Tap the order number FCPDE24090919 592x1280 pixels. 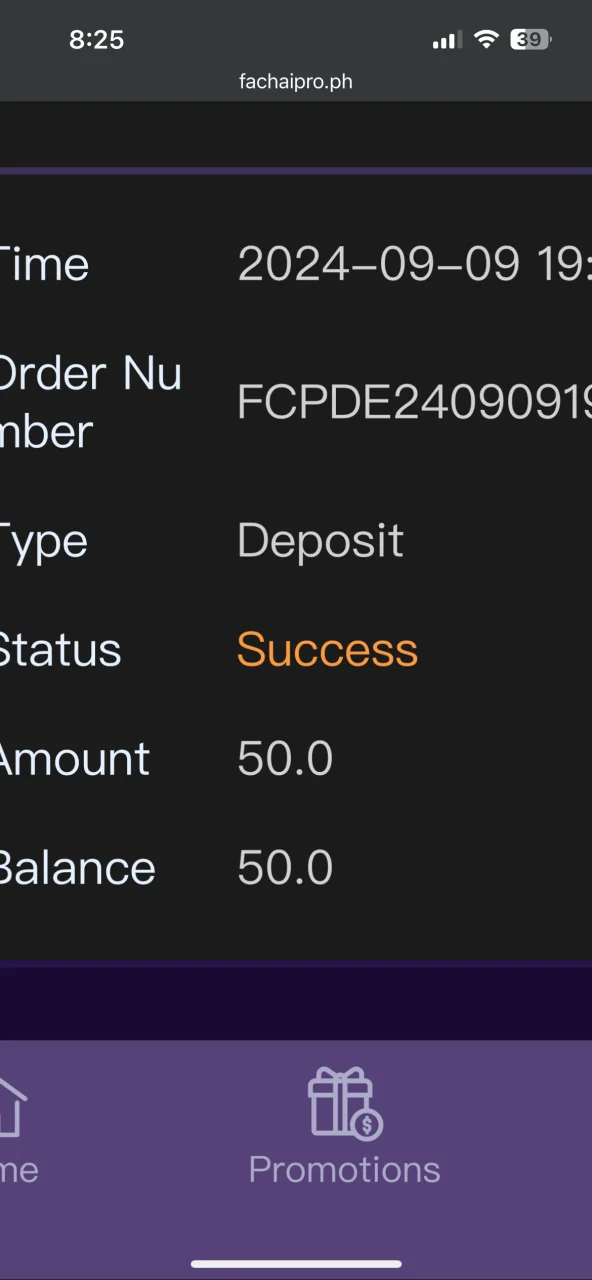[414, 403]
